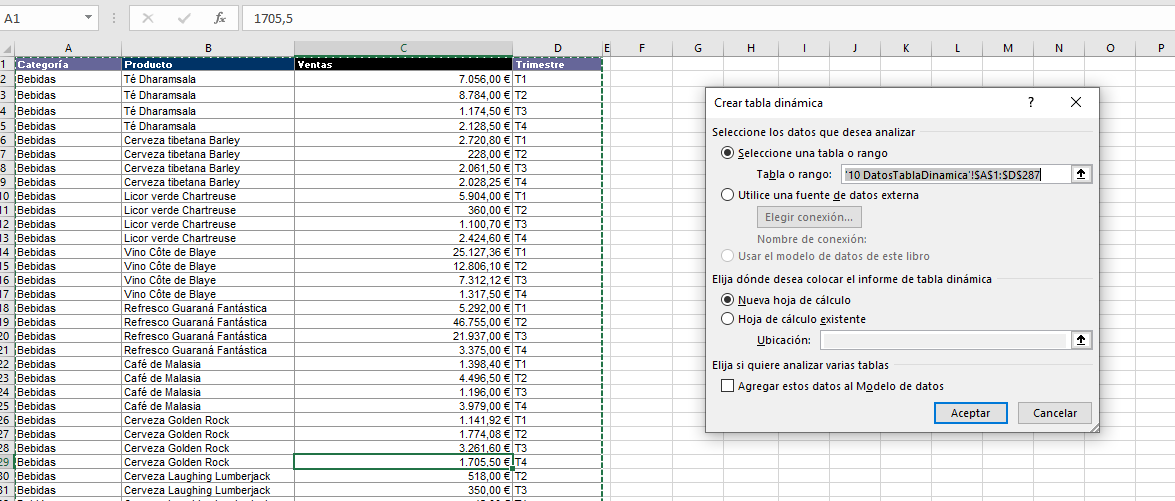Select 'Hoja de cálculo existente' option
Screen dimensions: 1175x501
727,319
